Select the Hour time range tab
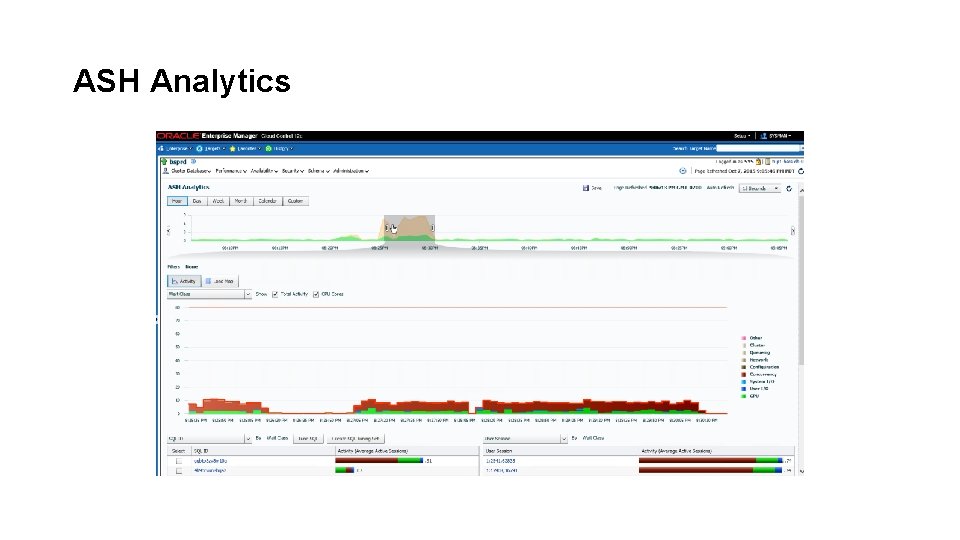The image size is (960, 540). coord(177,201)
